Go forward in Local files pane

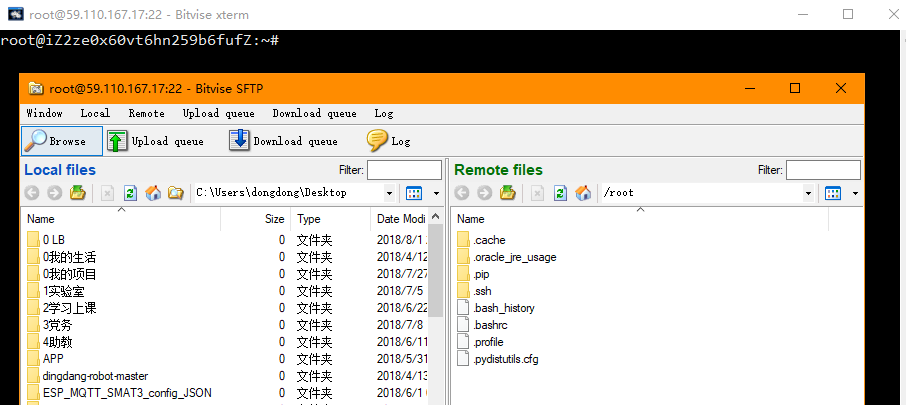[x=54, y=193]
